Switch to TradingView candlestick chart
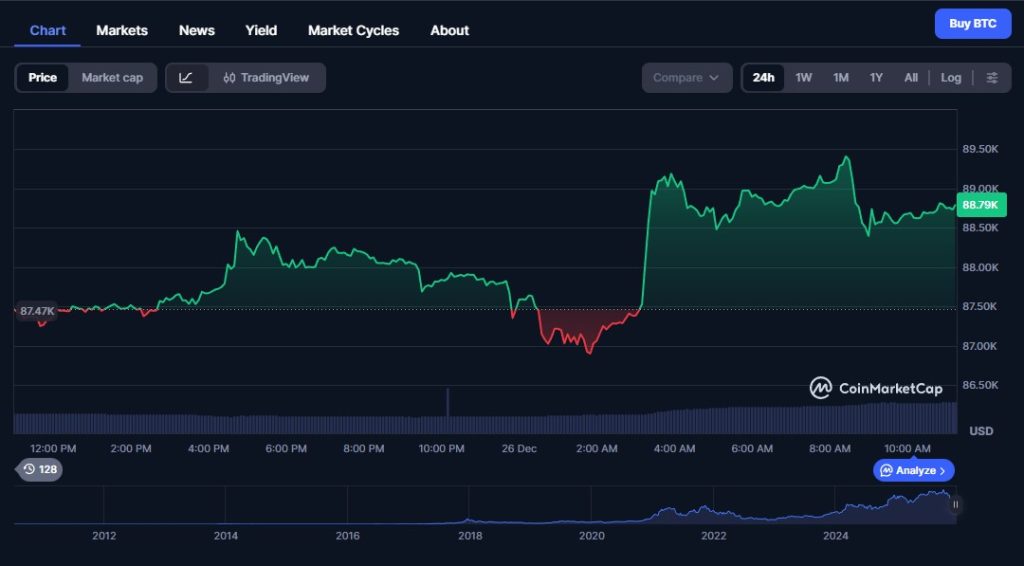 pos(266,78)
